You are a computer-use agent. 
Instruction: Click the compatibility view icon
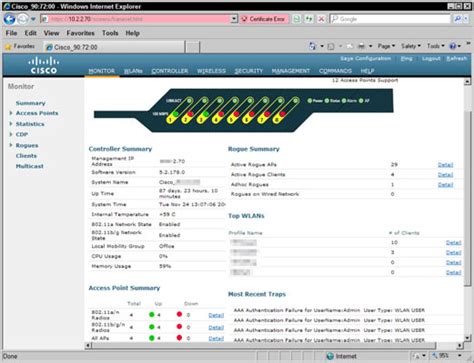tap(296, 19)
